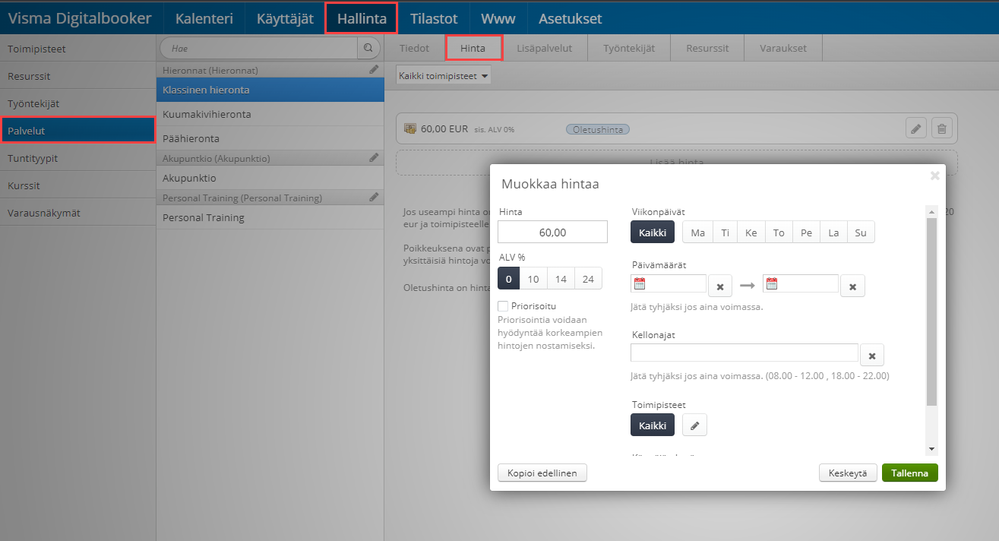
Task: Toggle Pe weekday
Action: [806, 232]
